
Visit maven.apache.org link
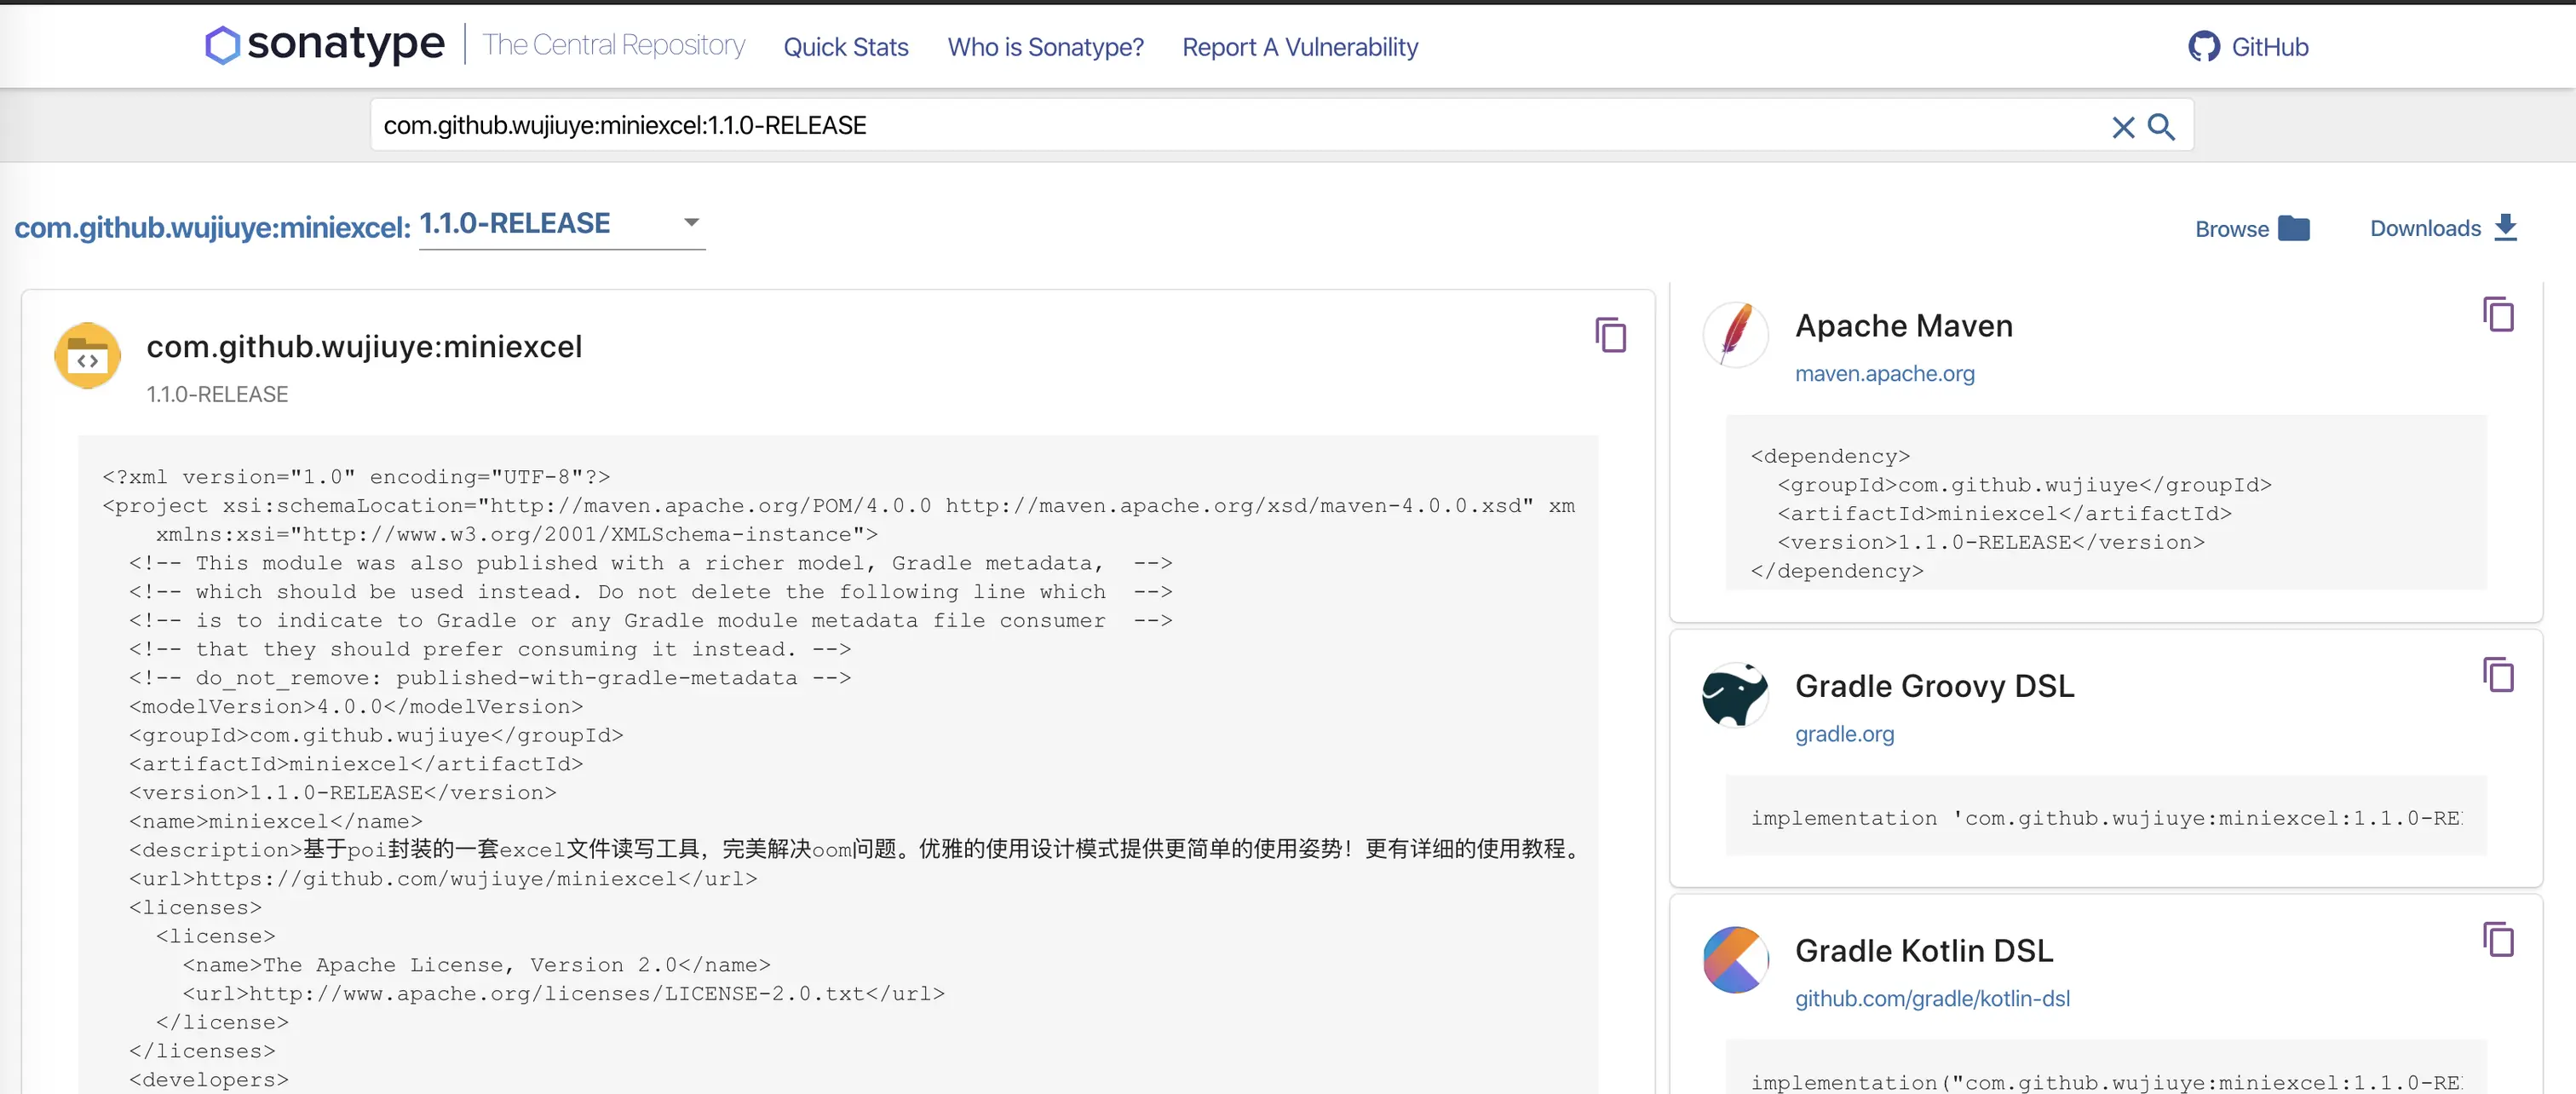(1884, 373)
